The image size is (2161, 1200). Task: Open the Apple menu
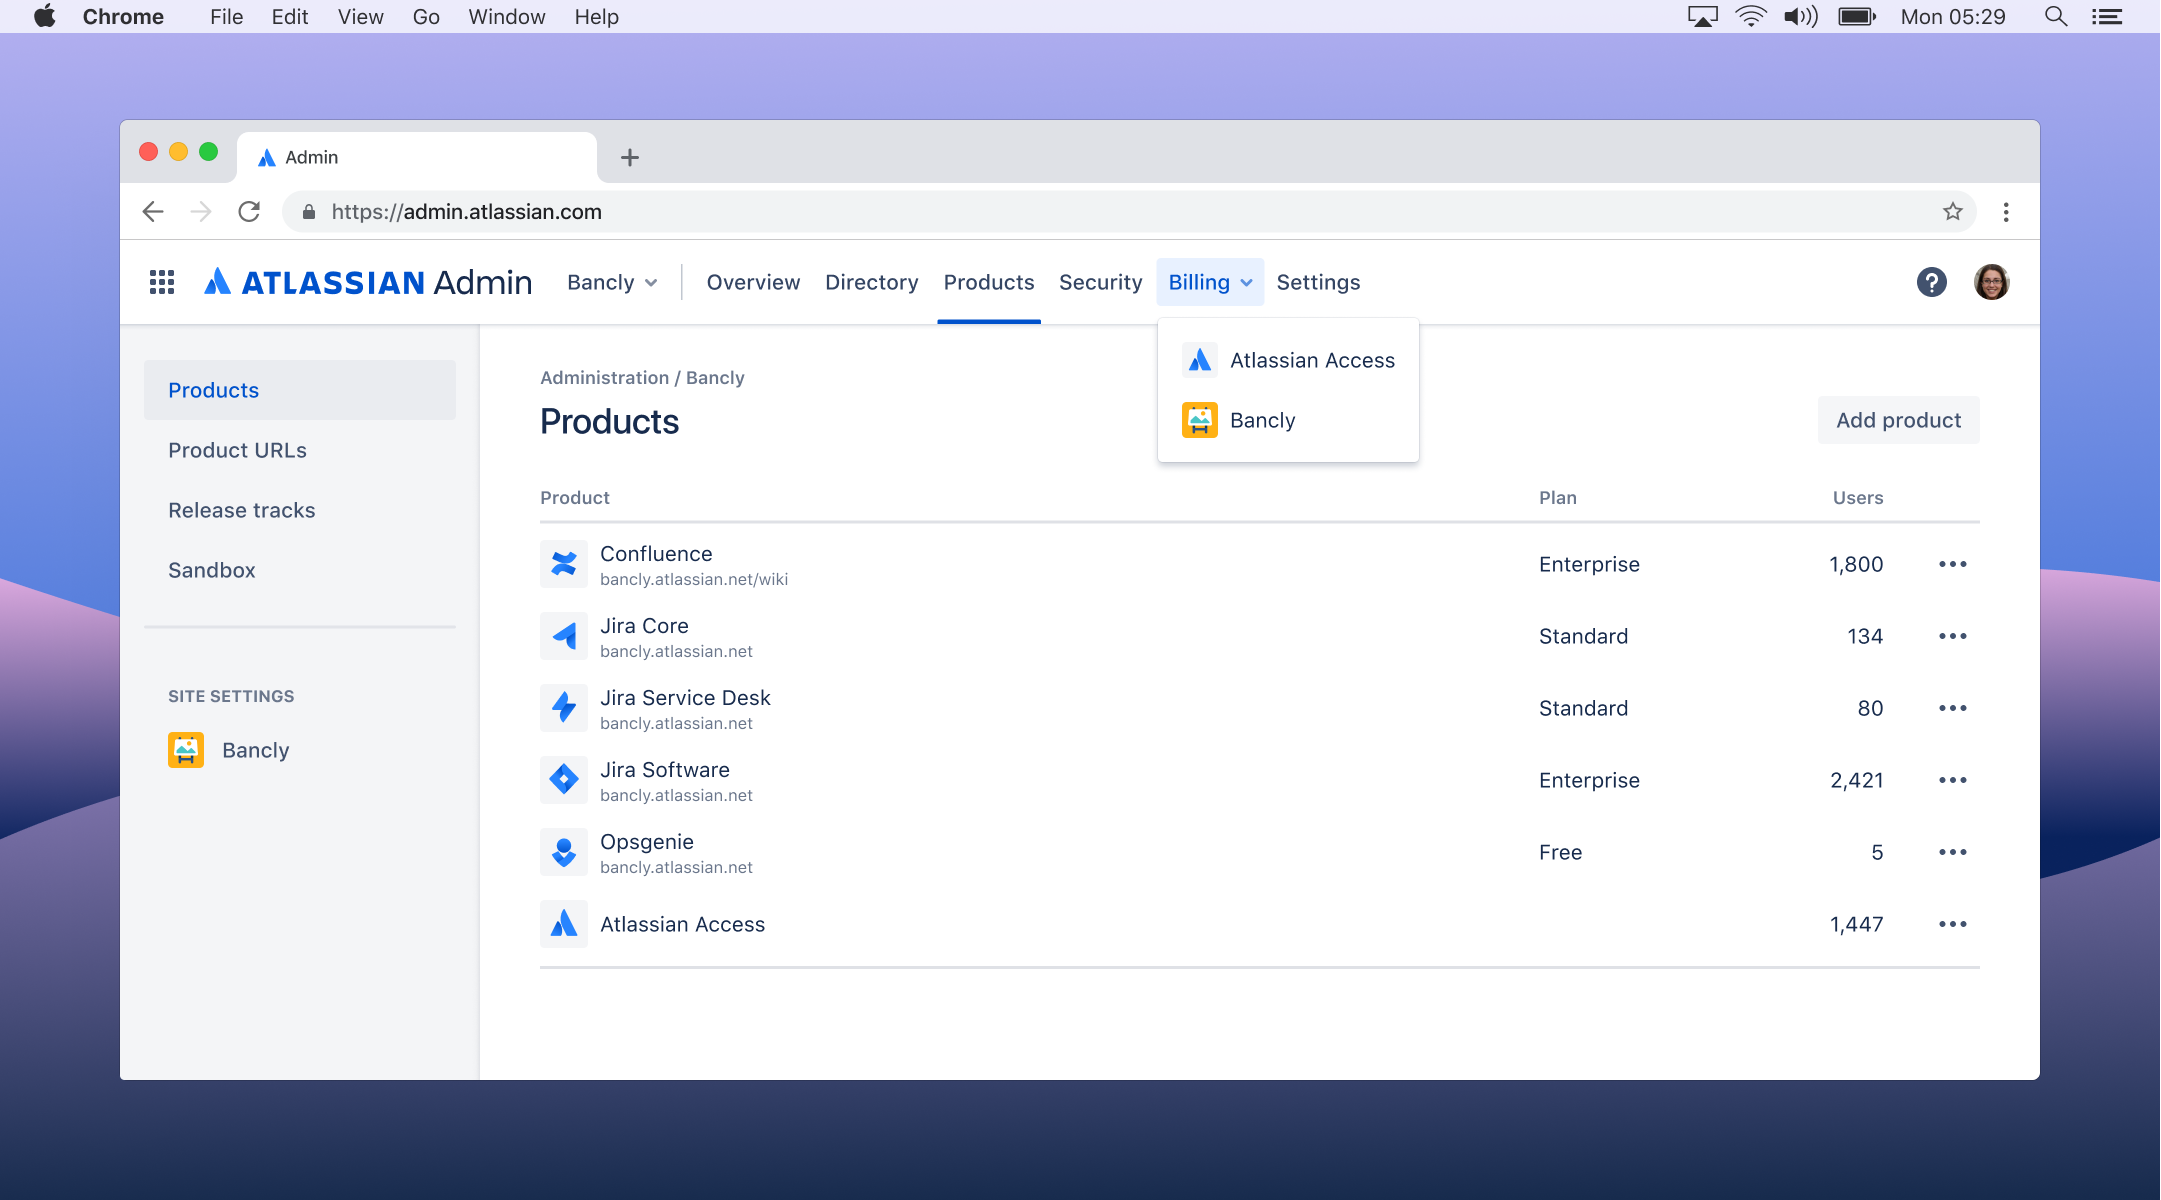coord(45,16)
